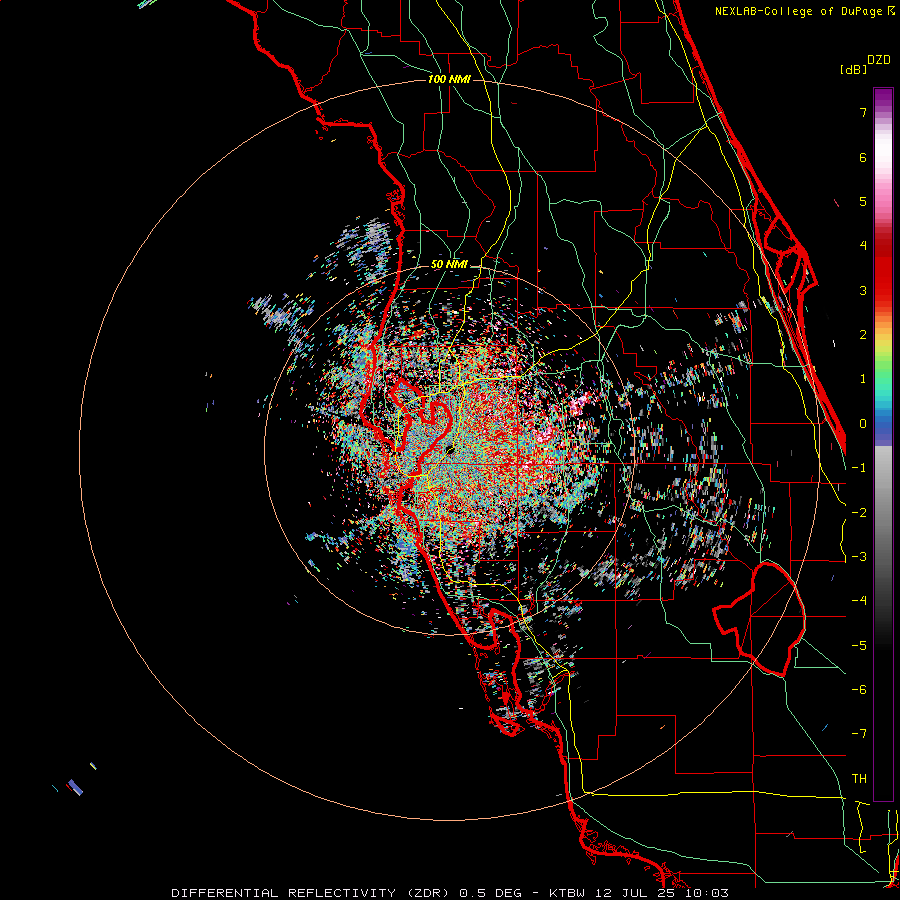Click the color scale value -4

tap(859, 601)
